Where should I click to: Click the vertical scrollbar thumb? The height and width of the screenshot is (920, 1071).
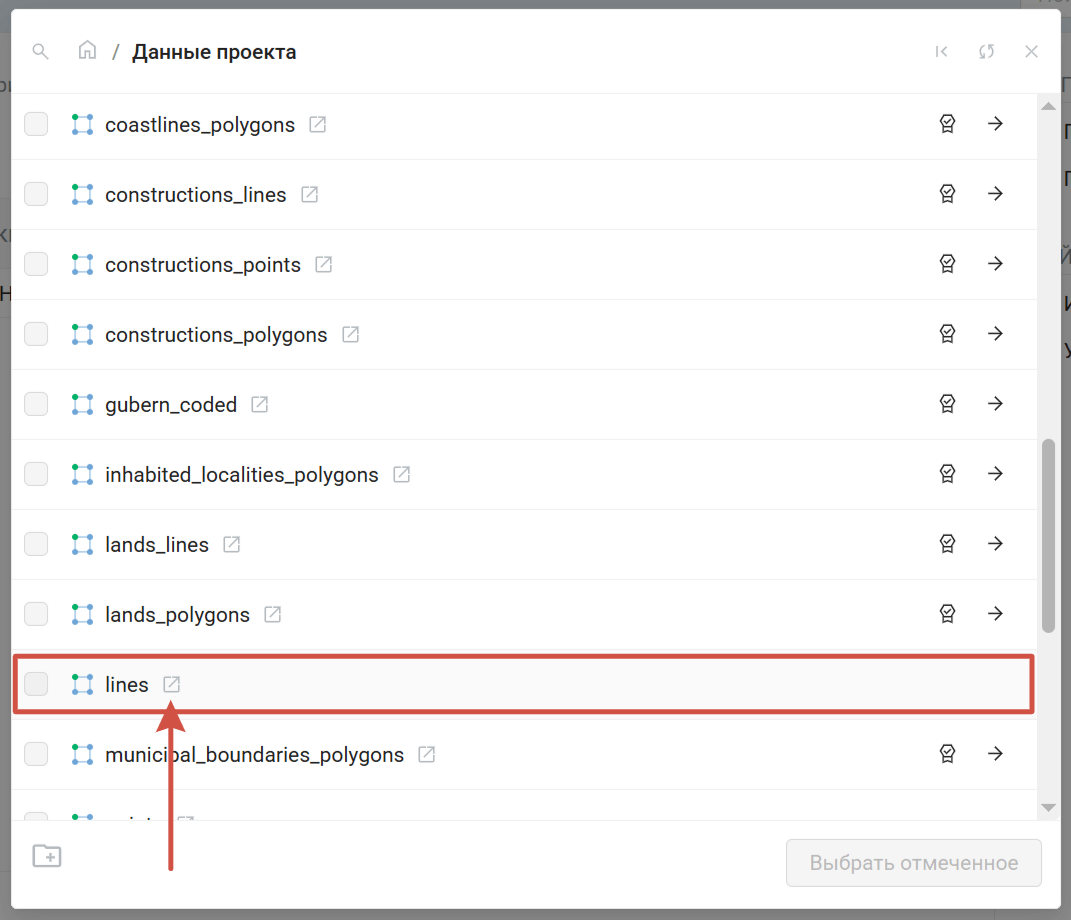click(x=1048, y=535)
